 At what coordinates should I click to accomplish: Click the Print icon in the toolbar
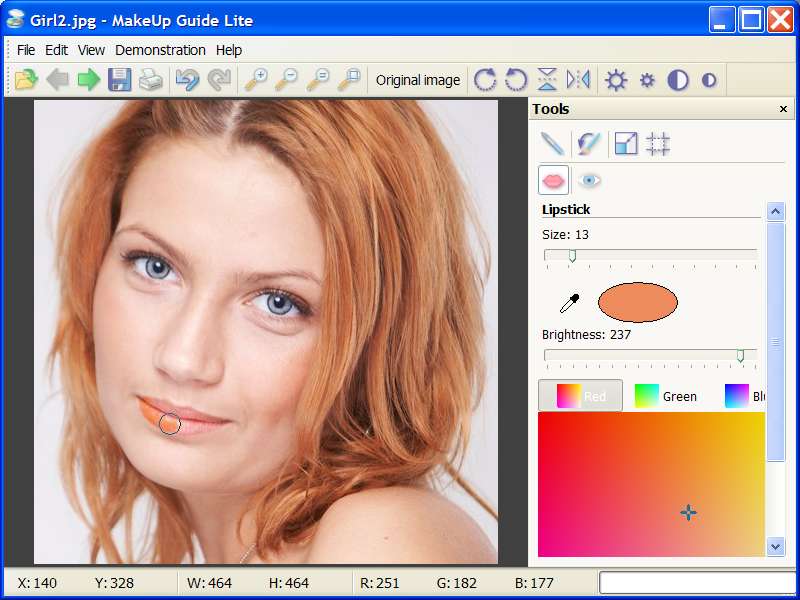click(151, 80)
